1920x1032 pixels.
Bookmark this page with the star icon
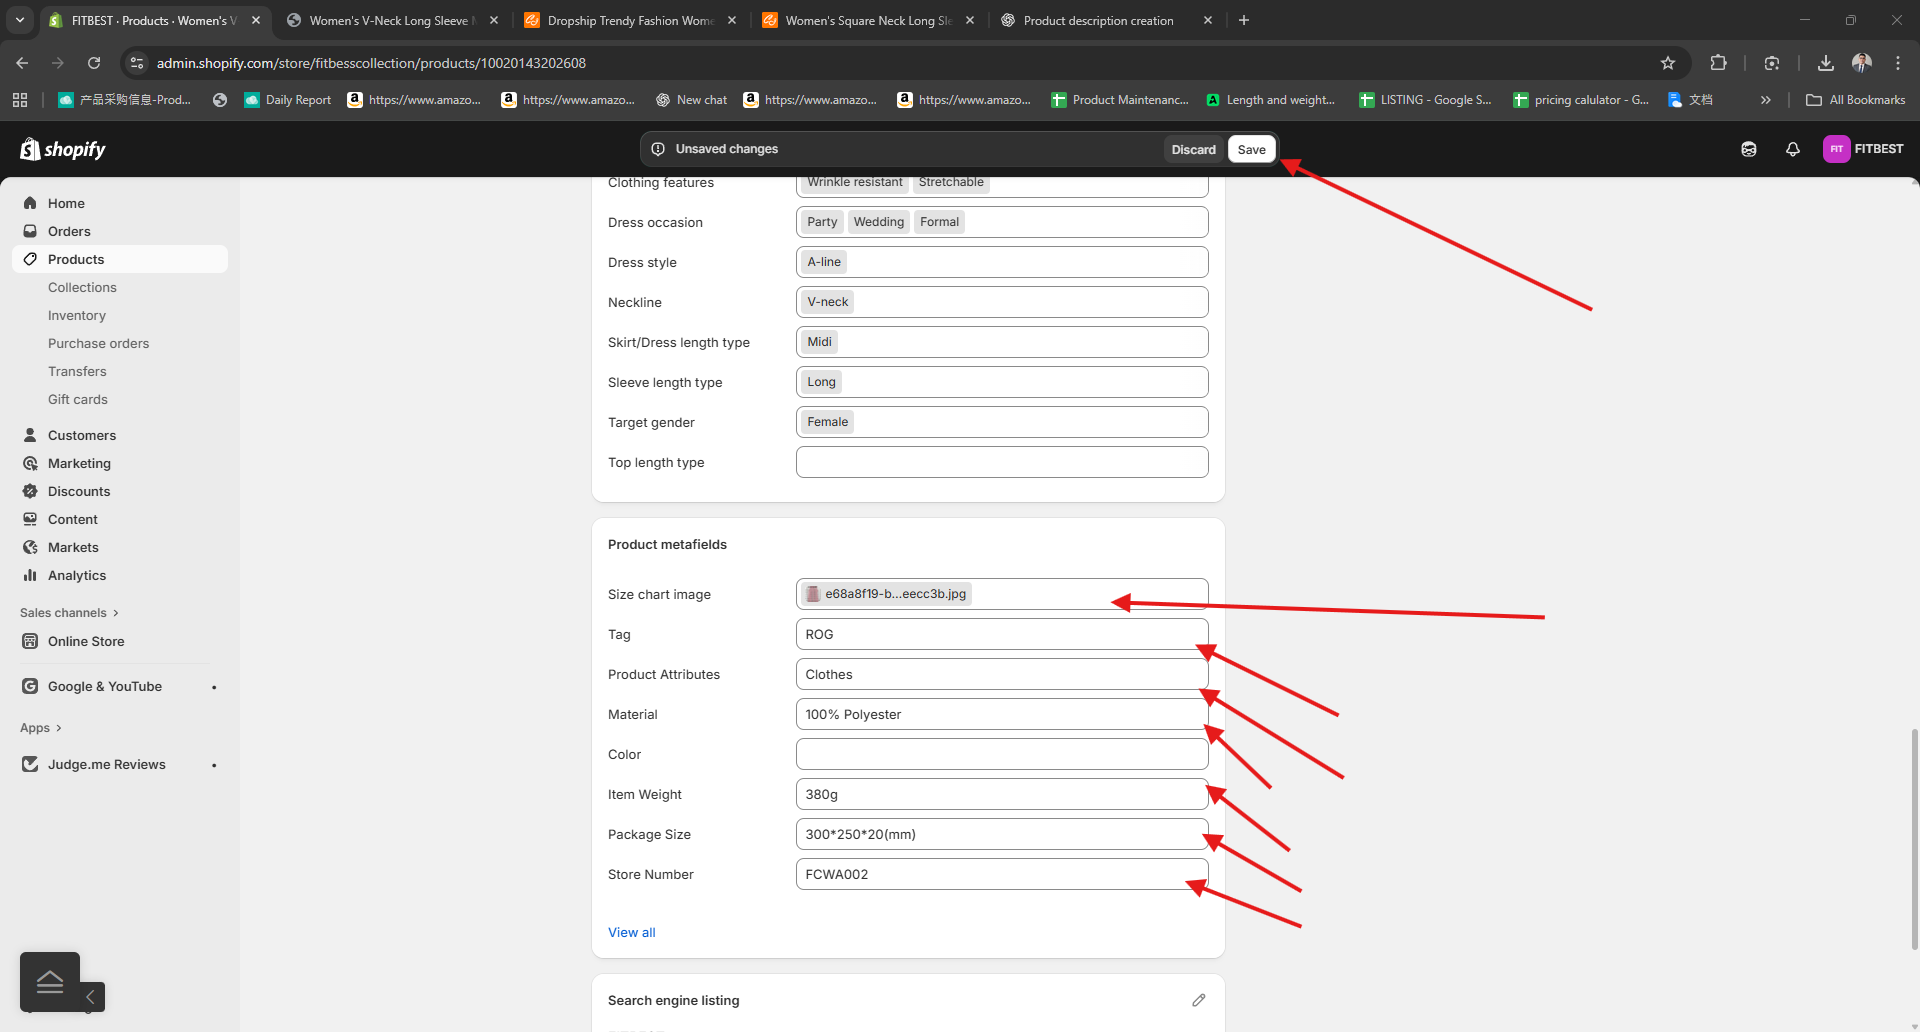point(1667,63)
